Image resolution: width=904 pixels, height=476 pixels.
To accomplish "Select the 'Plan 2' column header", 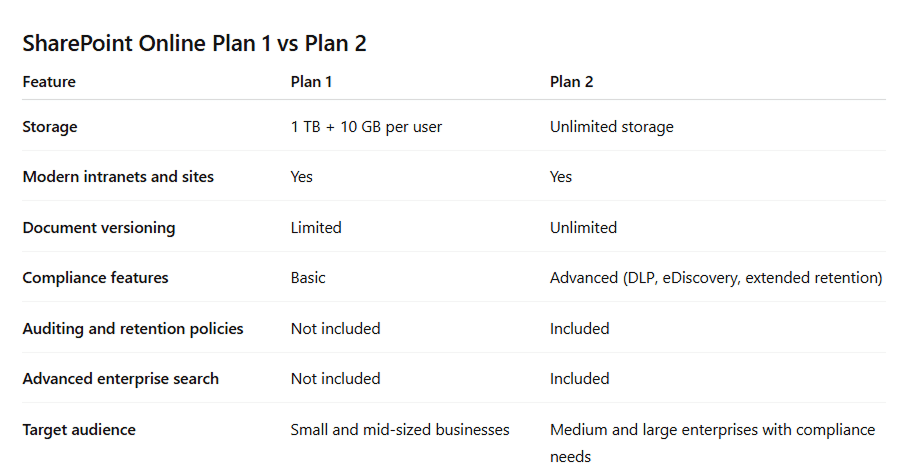I will coord(571,82).
